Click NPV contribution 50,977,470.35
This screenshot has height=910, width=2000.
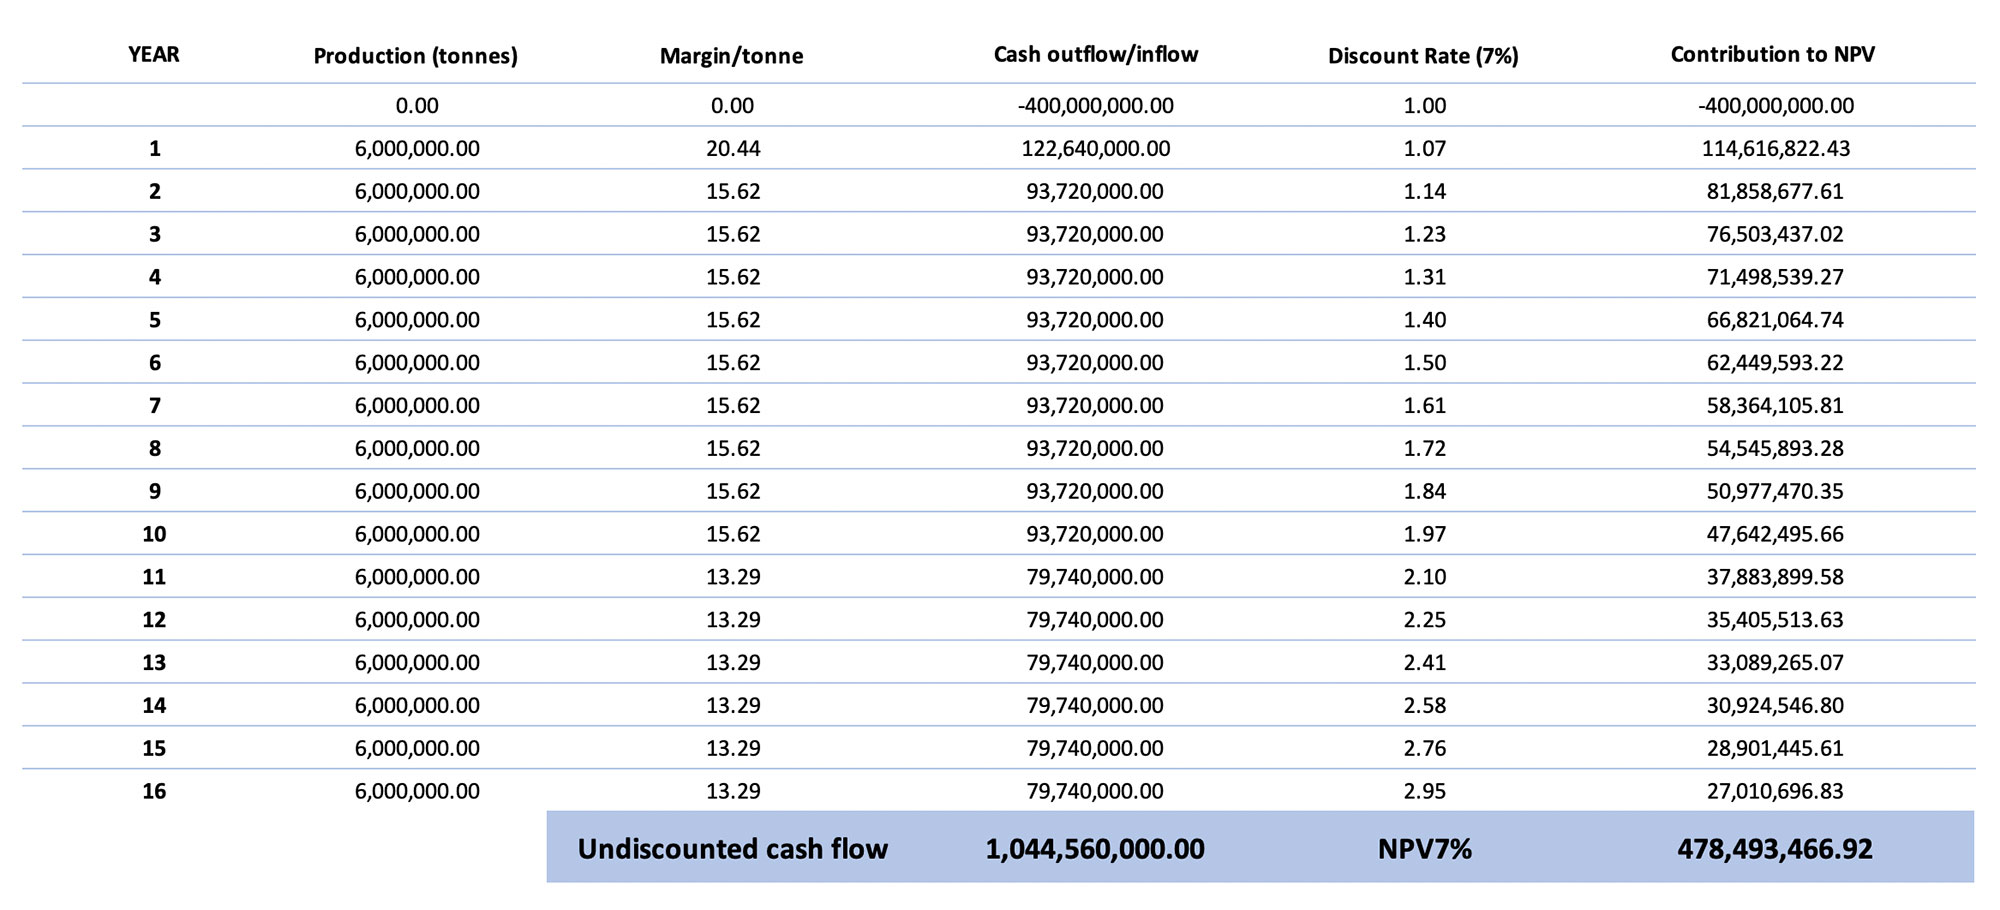pyautogui.click(x=1775, y=491)
